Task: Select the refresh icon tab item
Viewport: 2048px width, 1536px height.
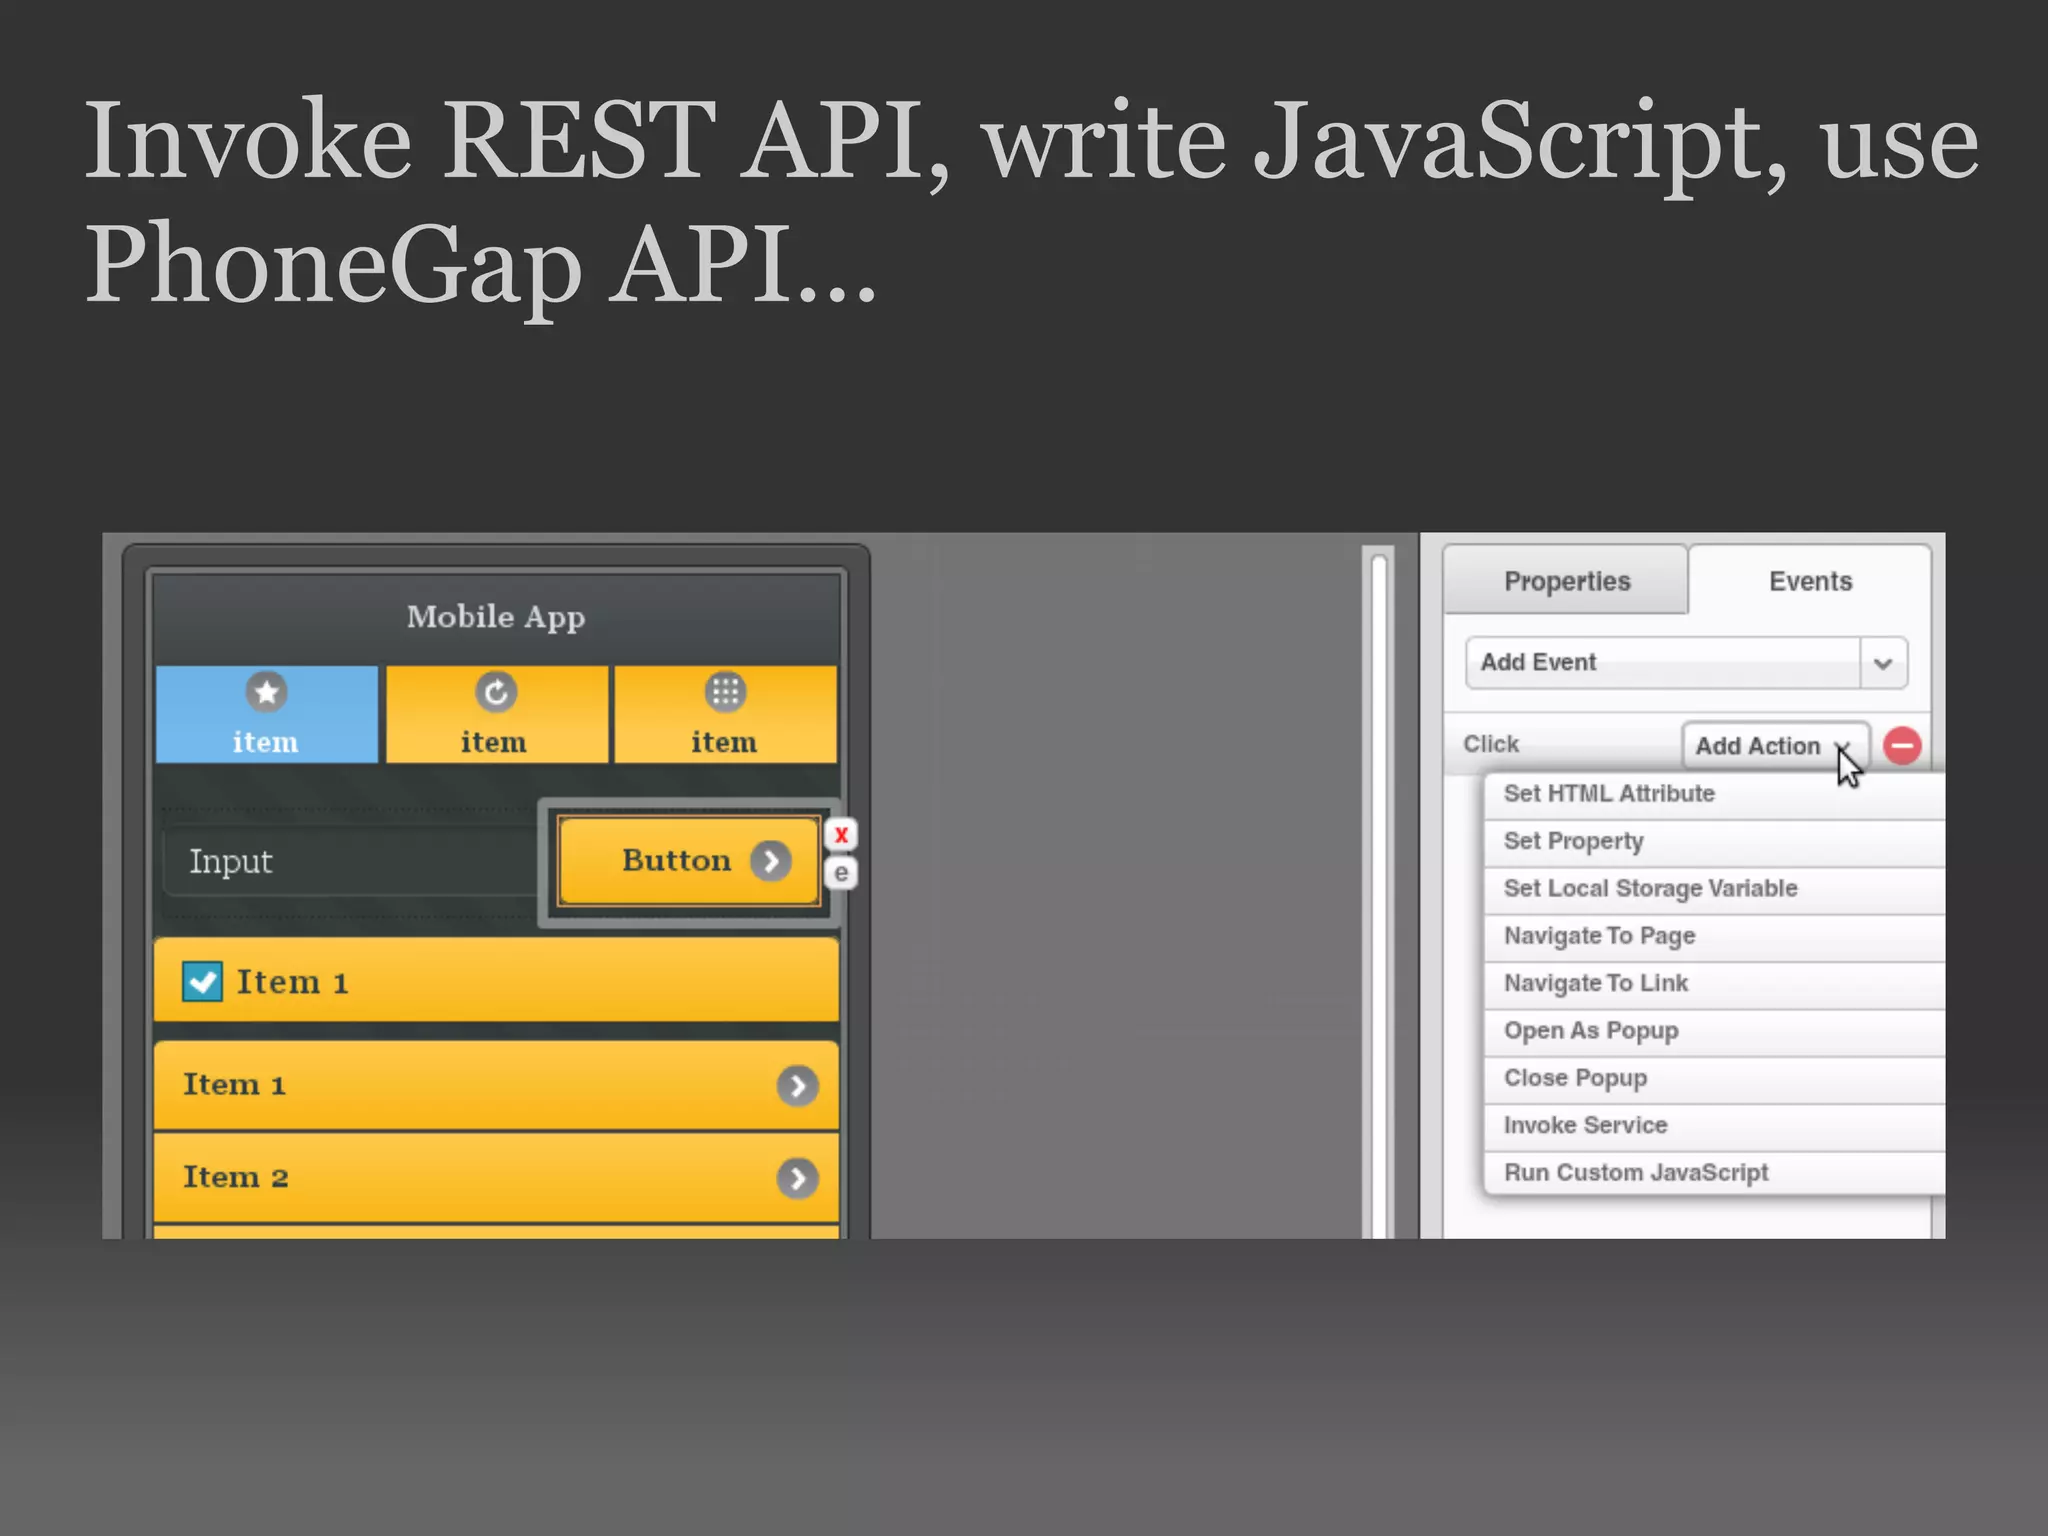Action: click(x=496, y=714)
